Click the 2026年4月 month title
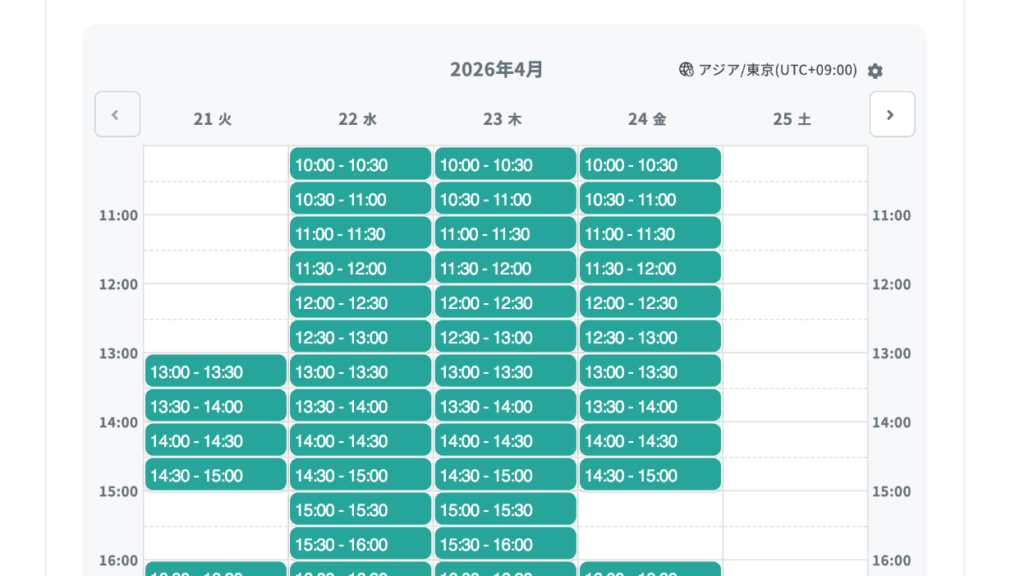Image resolution: width=1024 pixels, height=576 pixels. coord(496,69)
